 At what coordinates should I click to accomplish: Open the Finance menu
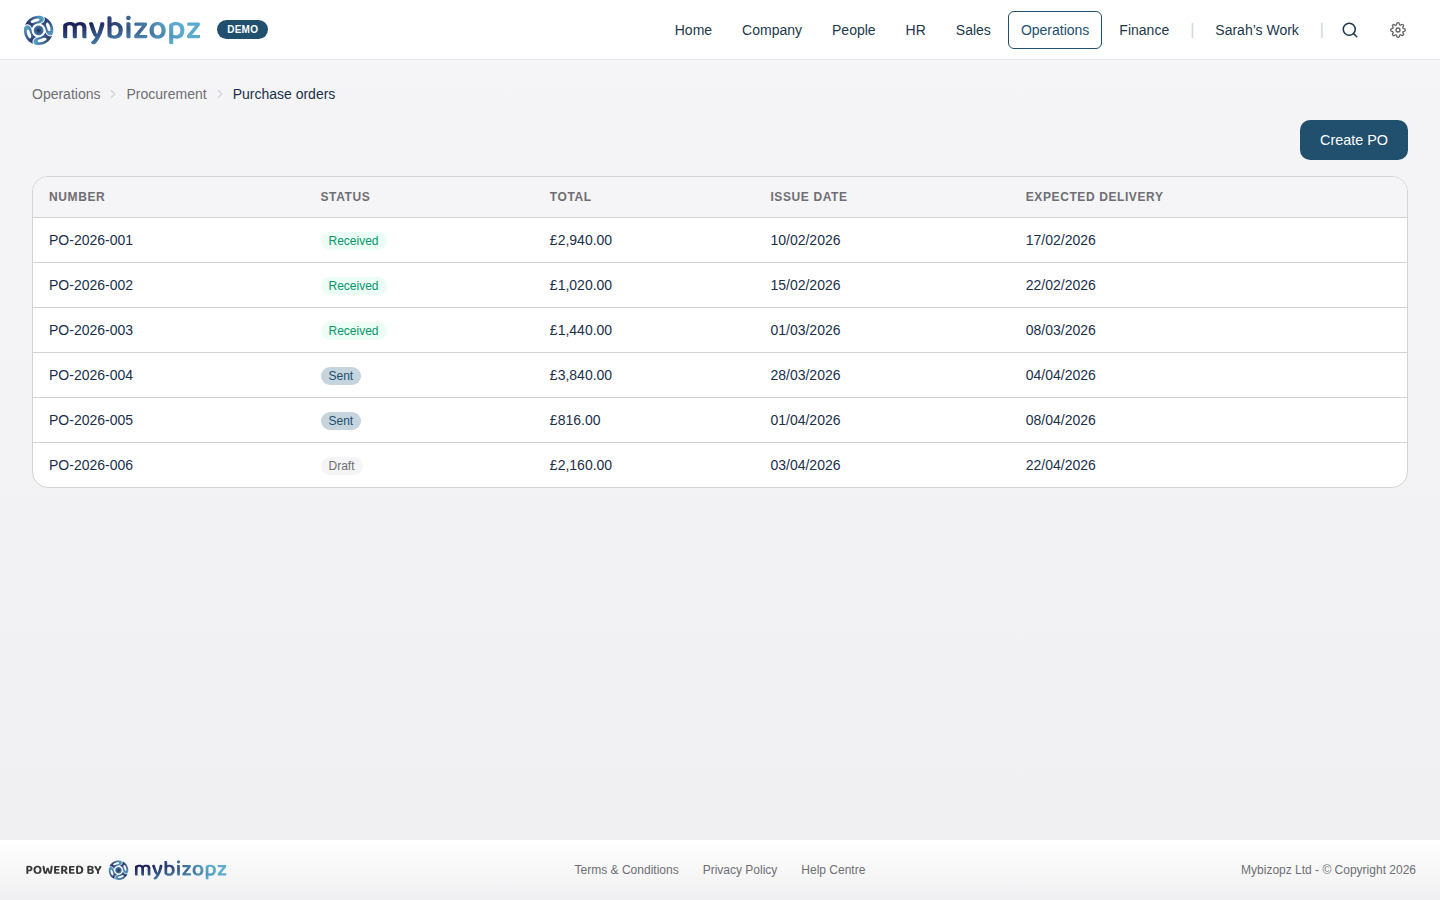1144,30
